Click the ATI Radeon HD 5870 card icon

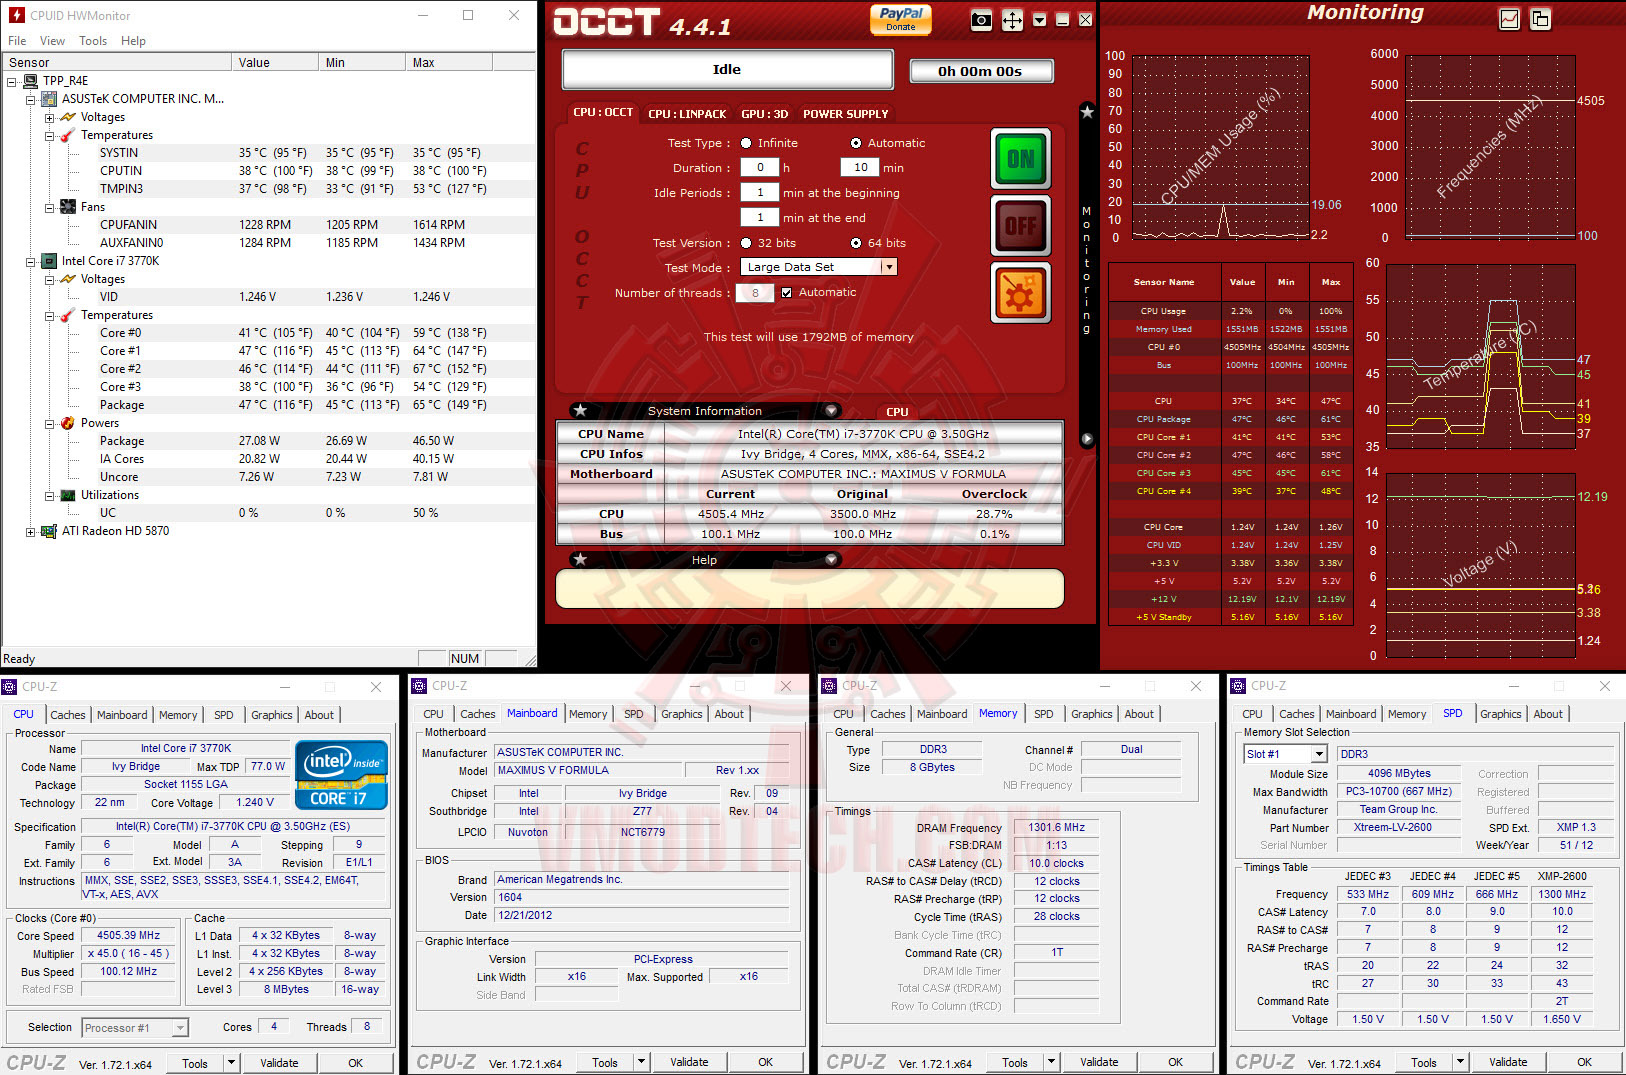point(49,531)
